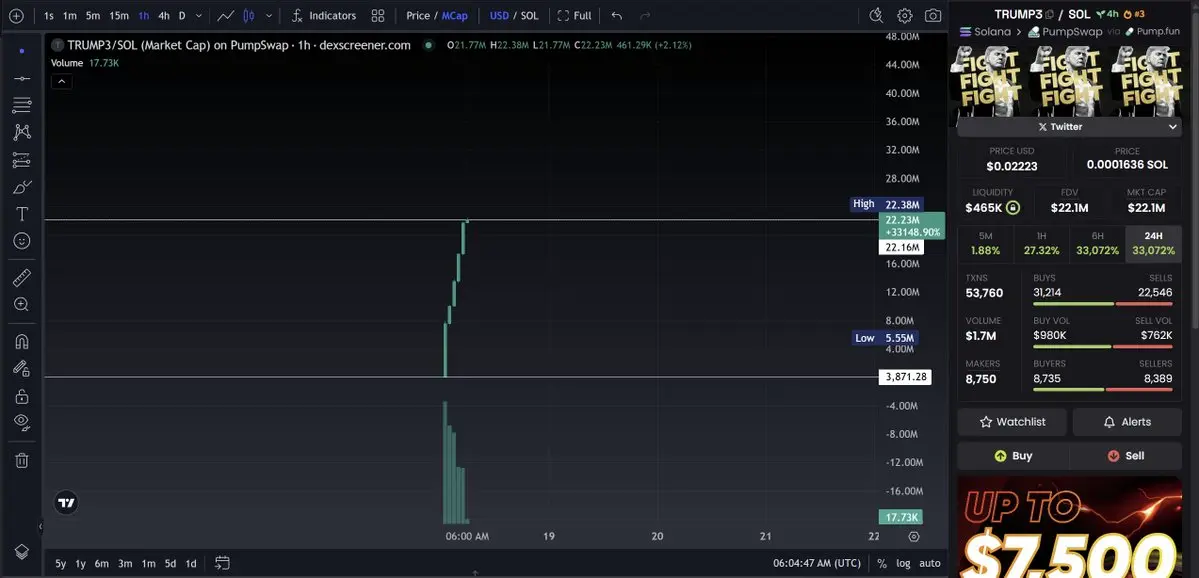The width and height of the screenshot is (1199, 578).
Task: Take a chart snapshot with camera
Action: [933, 15]
